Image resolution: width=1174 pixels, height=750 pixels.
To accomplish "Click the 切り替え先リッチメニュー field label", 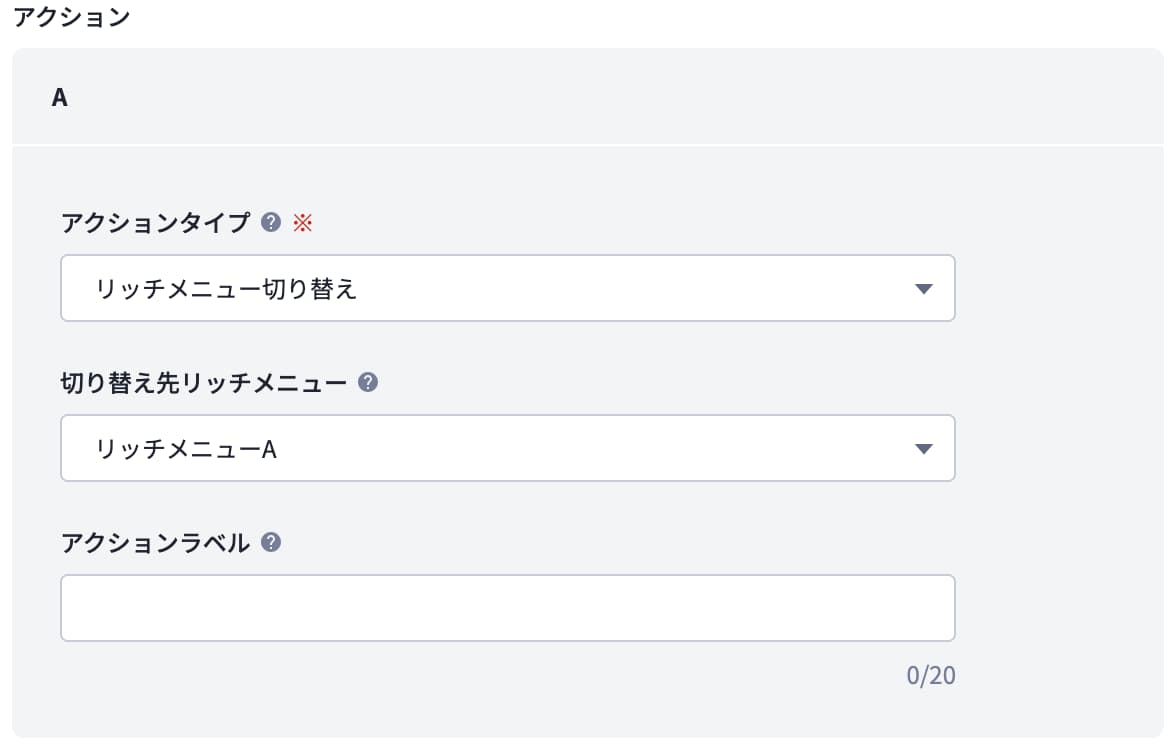I will [203, 382].
